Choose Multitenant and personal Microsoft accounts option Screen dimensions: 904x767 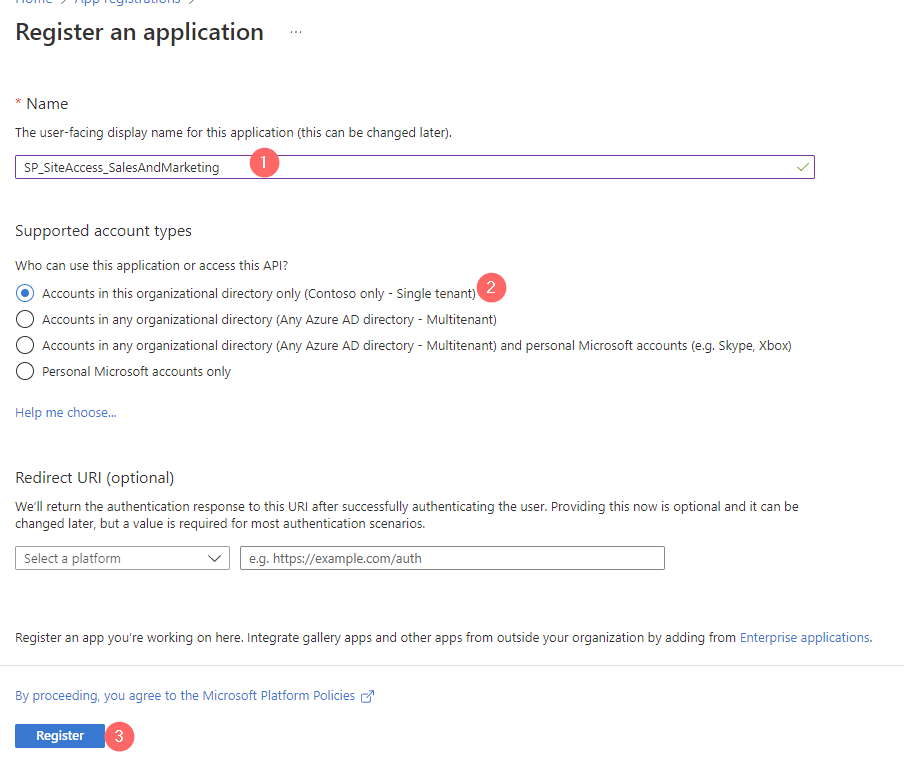coord(26,345)
